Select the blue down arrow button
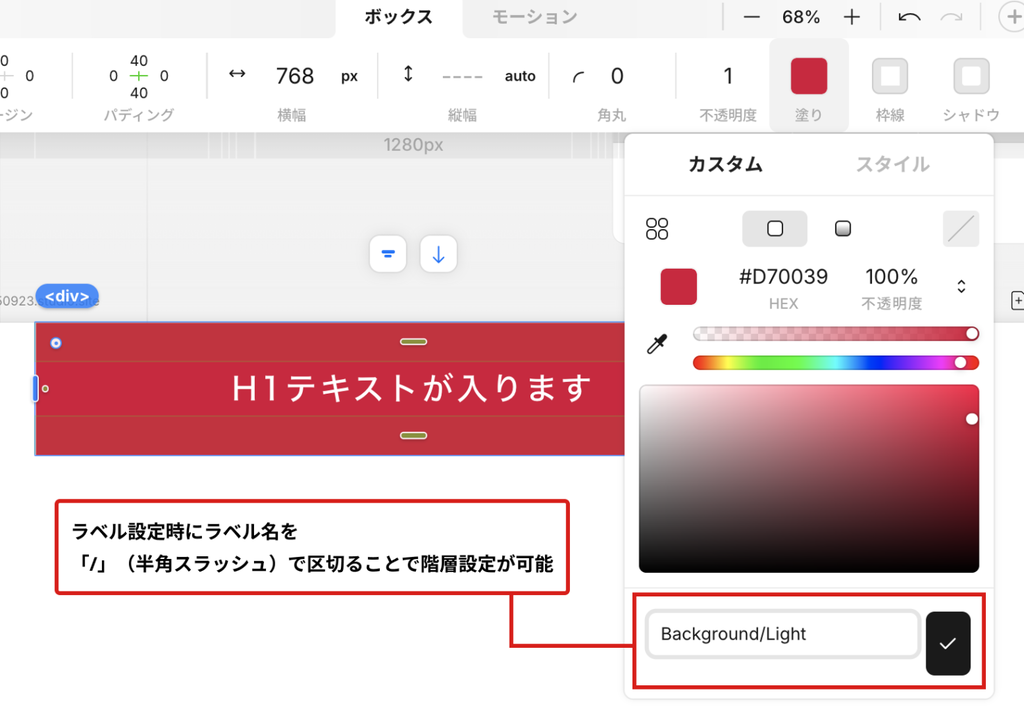The width and height of the screenshot is (1024, 711). point(438,254)
